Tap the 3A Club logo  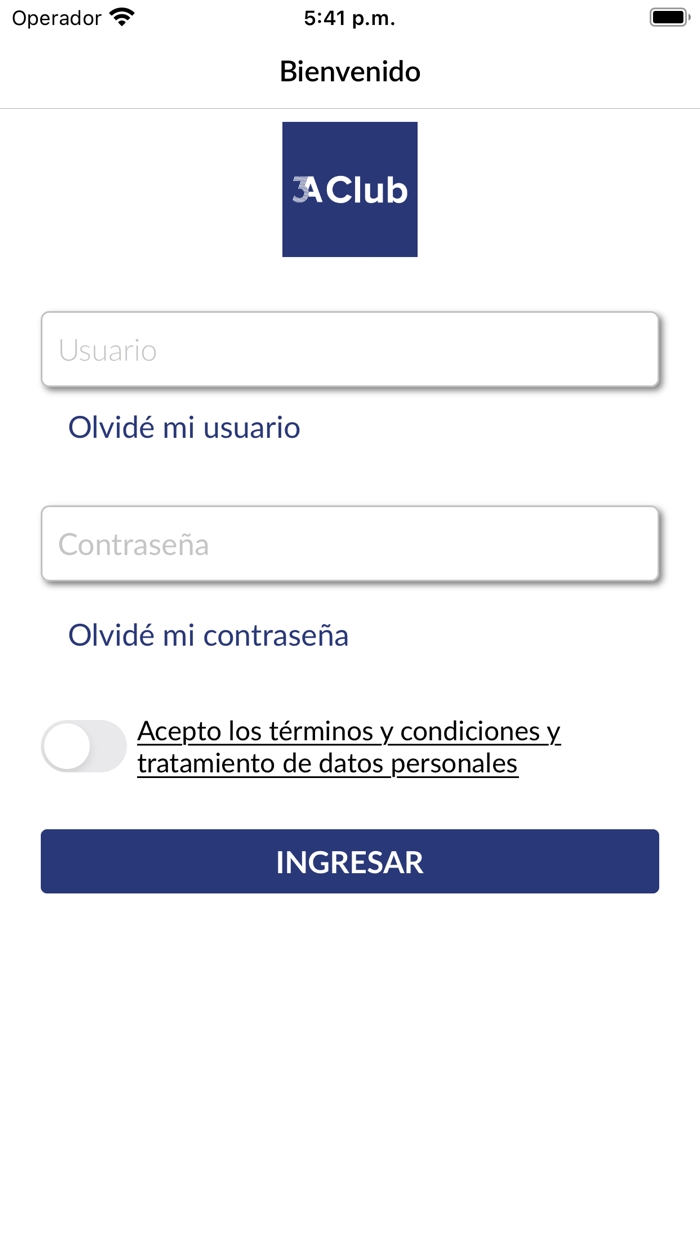[349, 189]
